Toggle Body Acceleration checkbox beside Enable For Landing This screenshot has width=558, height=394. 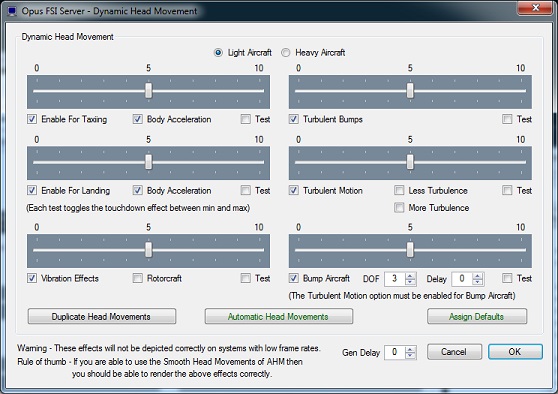pos(138,190)
